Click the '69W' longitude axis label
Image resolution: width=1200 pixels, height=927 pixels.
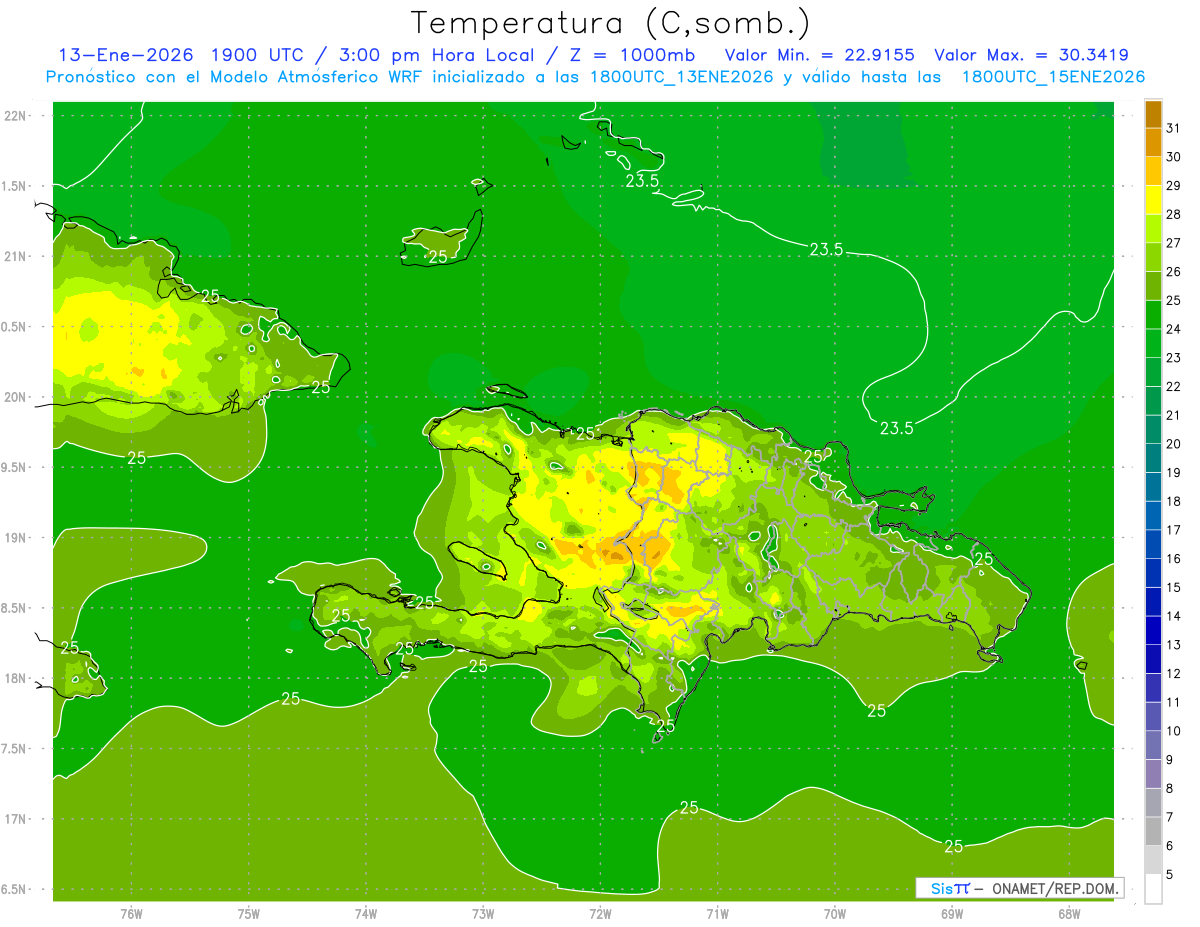pos(952,913)
